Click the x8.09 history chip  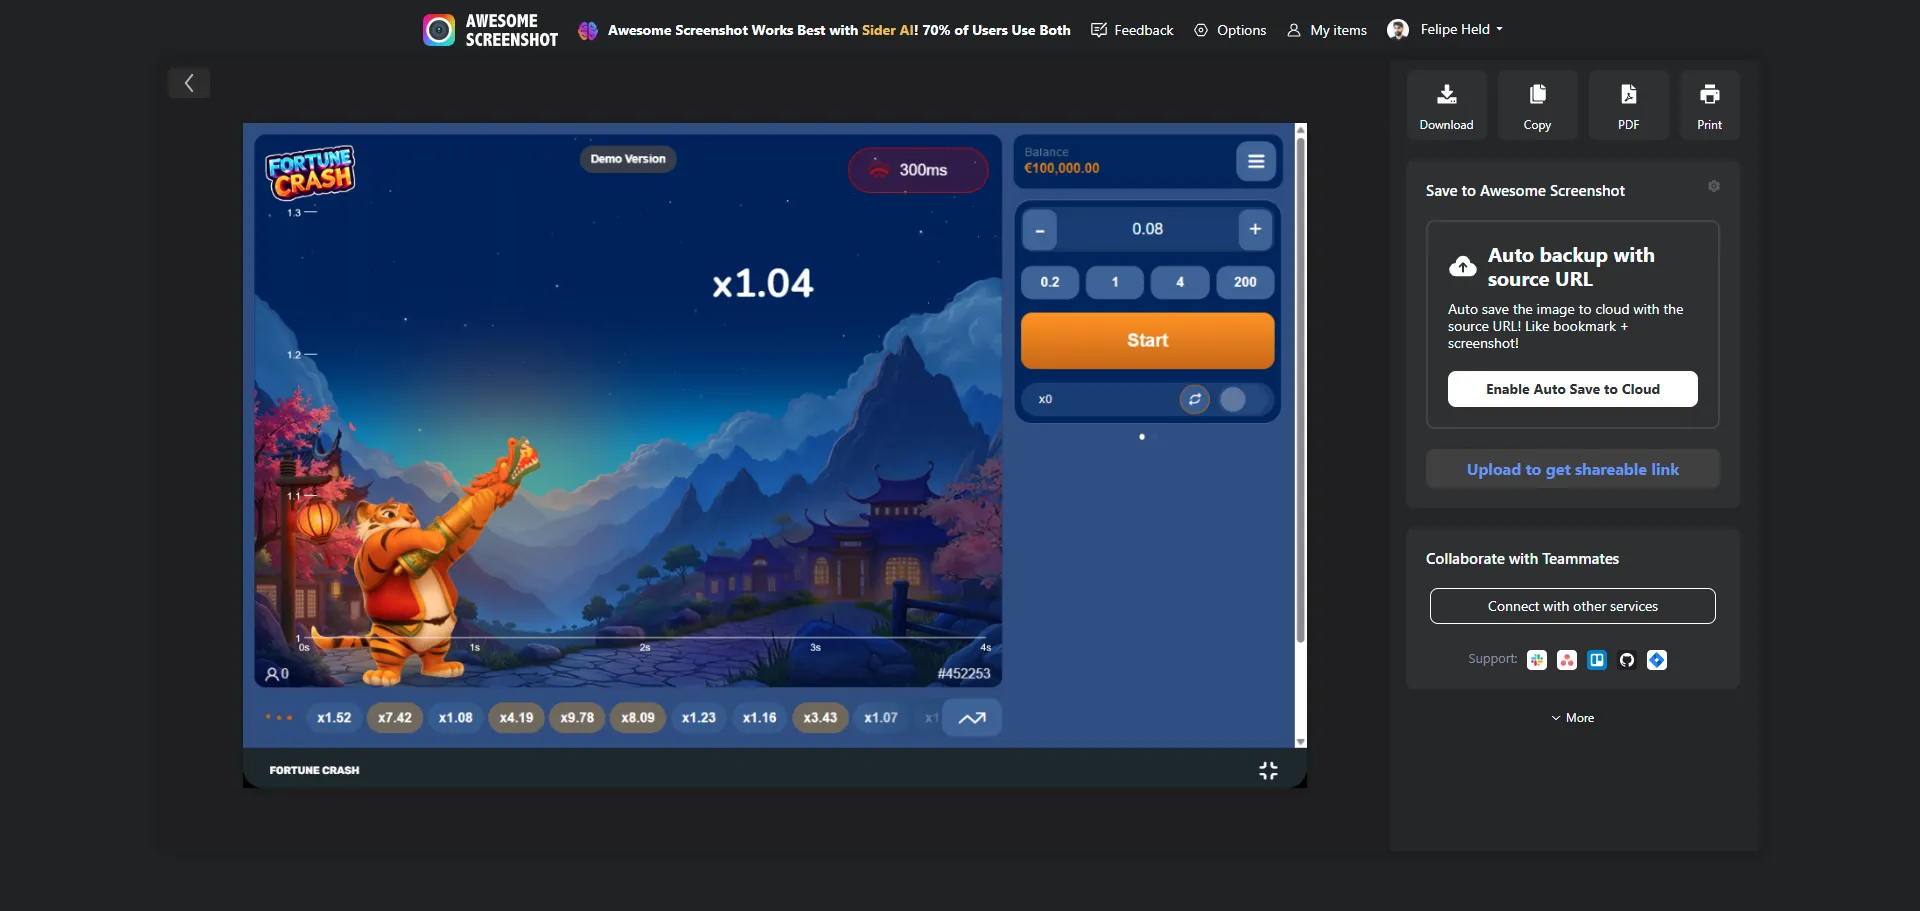638,718
